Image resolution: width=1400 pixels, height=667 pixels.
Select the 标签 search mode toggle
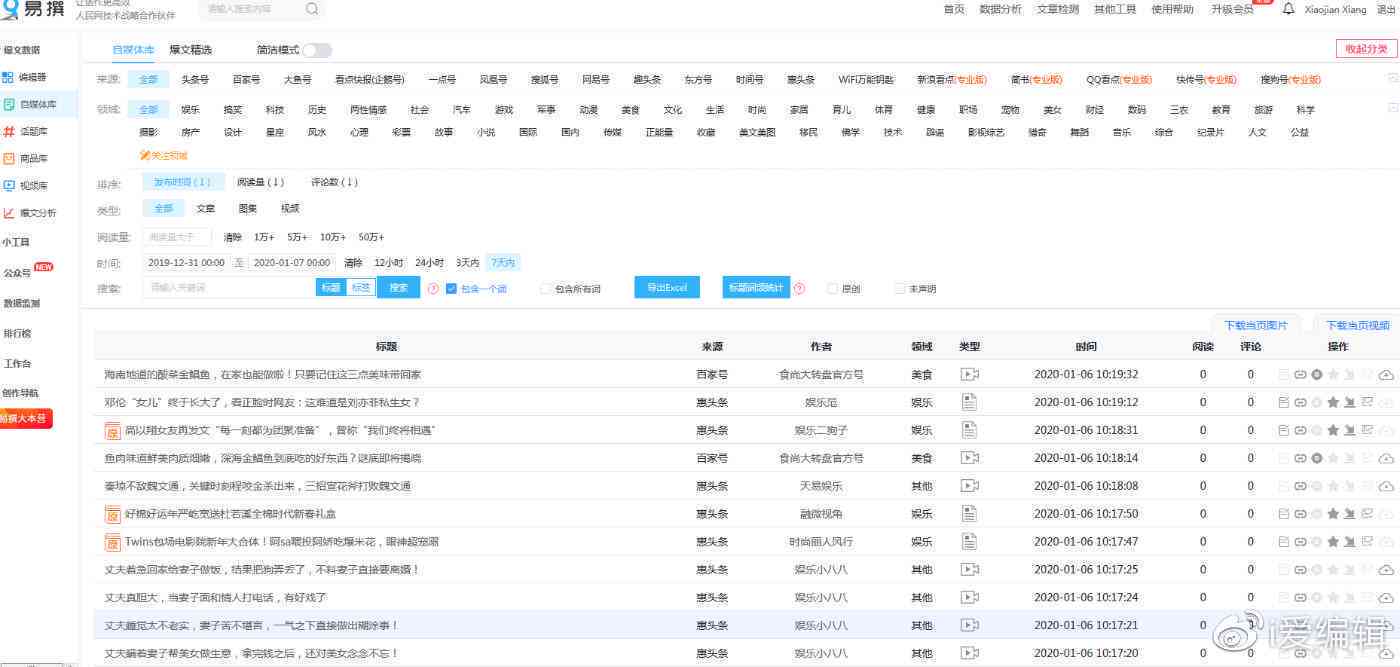coord(360,288)
